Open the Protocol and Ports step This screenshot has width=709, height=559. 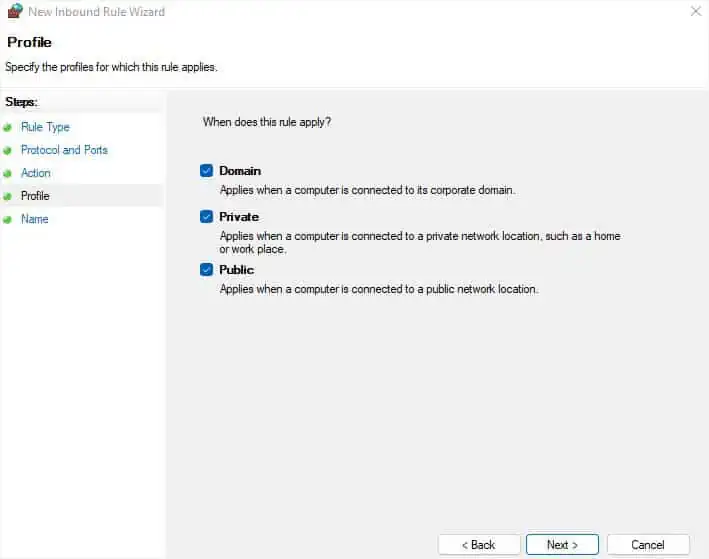(64, 150)
